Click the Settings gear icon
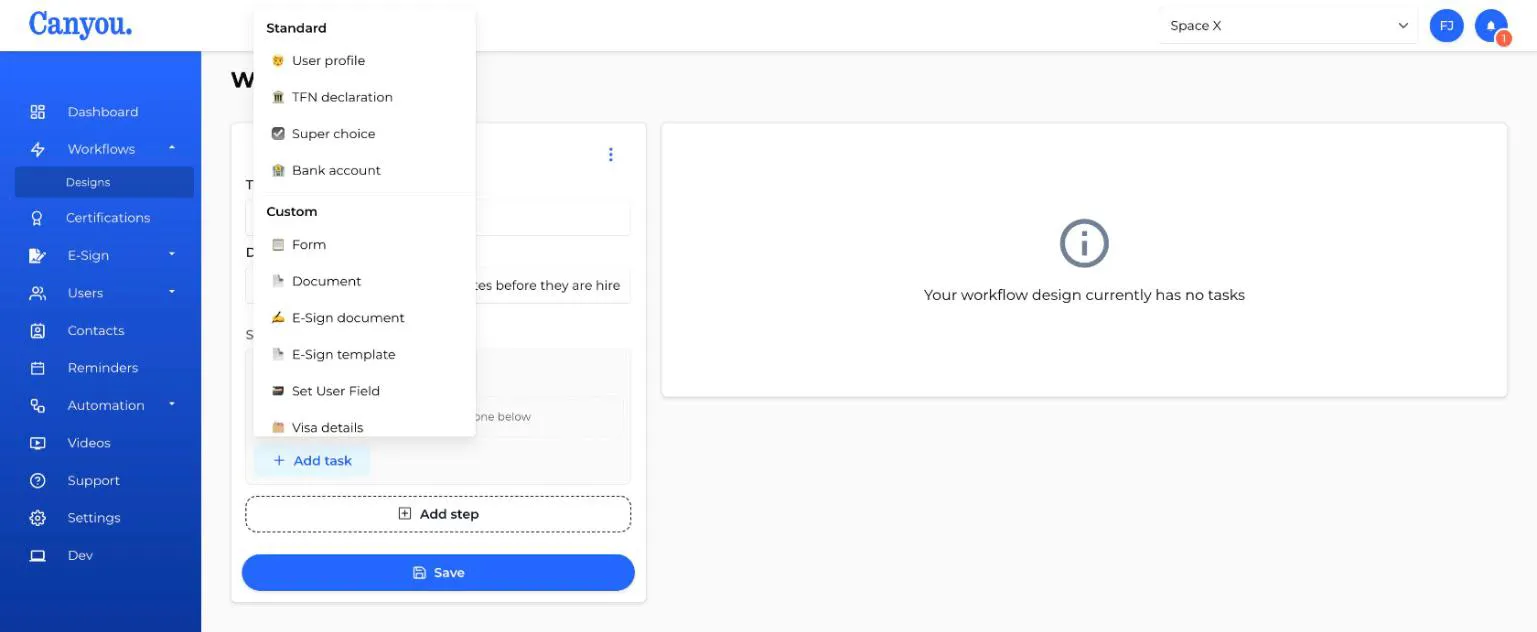 click(38, 518)
